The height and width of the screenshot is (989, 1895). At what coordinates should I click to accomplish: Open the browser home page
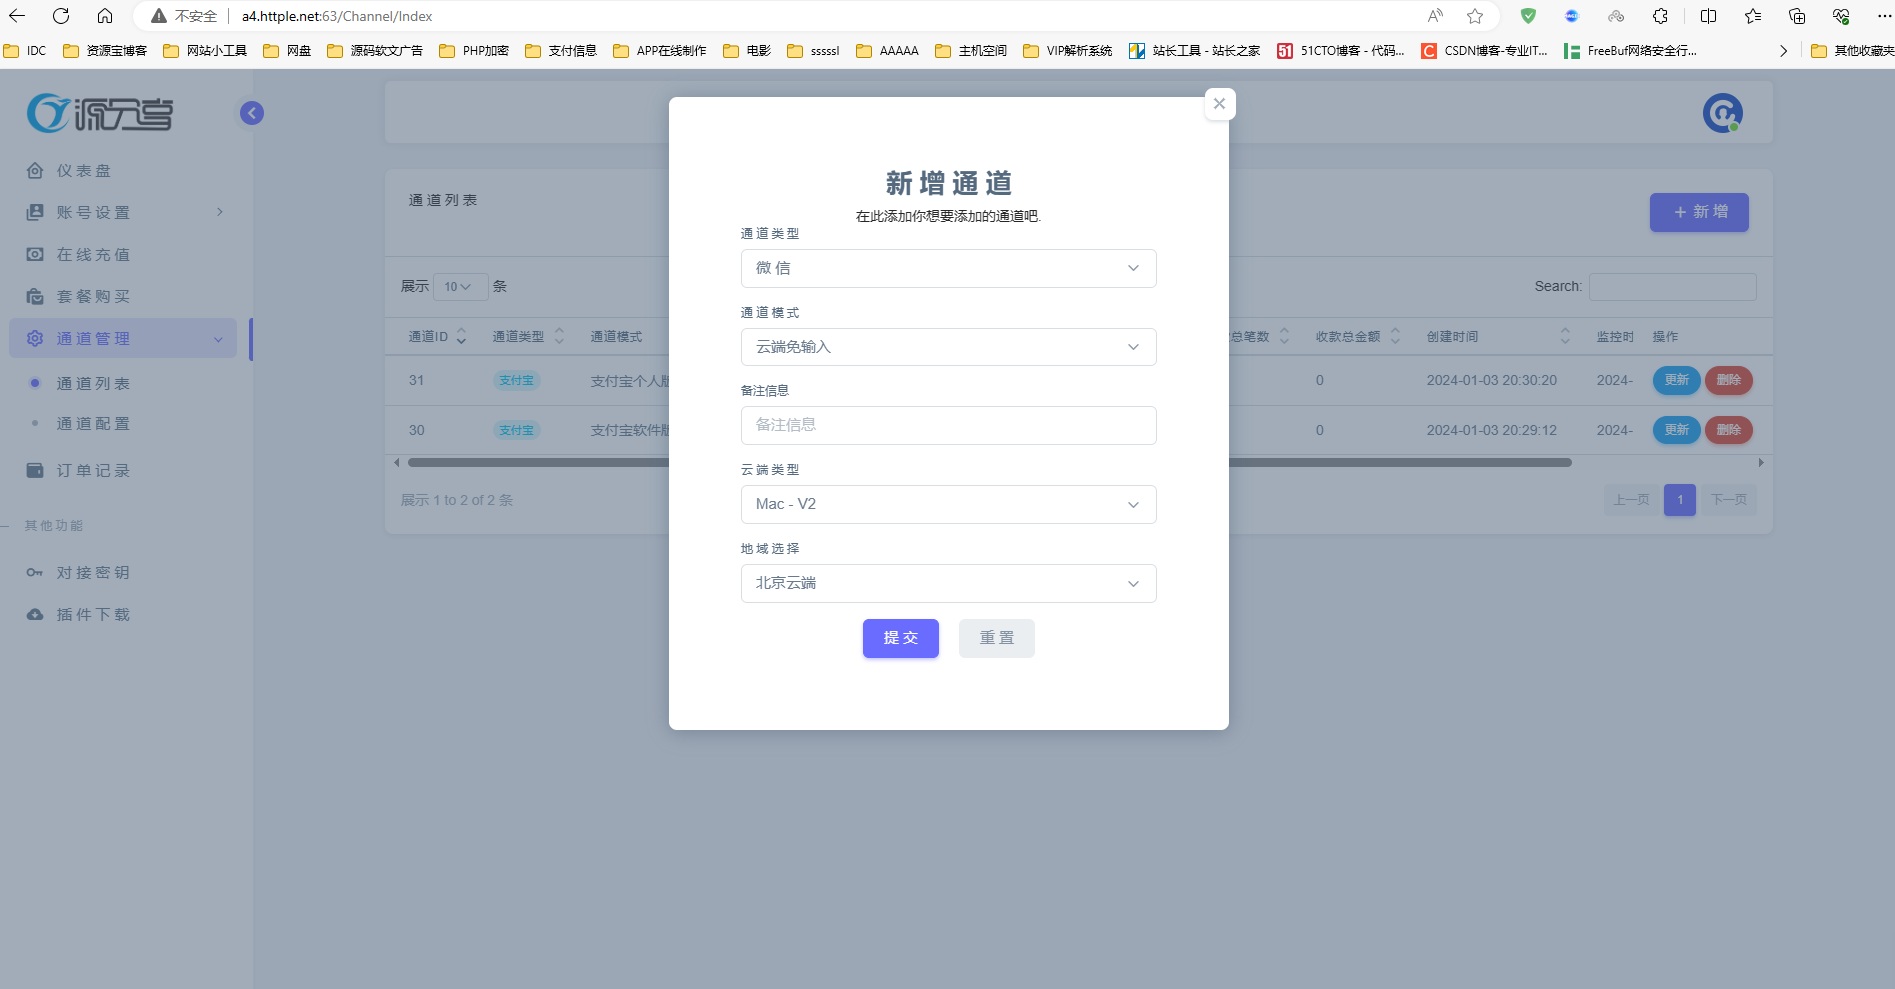point(105,16)
